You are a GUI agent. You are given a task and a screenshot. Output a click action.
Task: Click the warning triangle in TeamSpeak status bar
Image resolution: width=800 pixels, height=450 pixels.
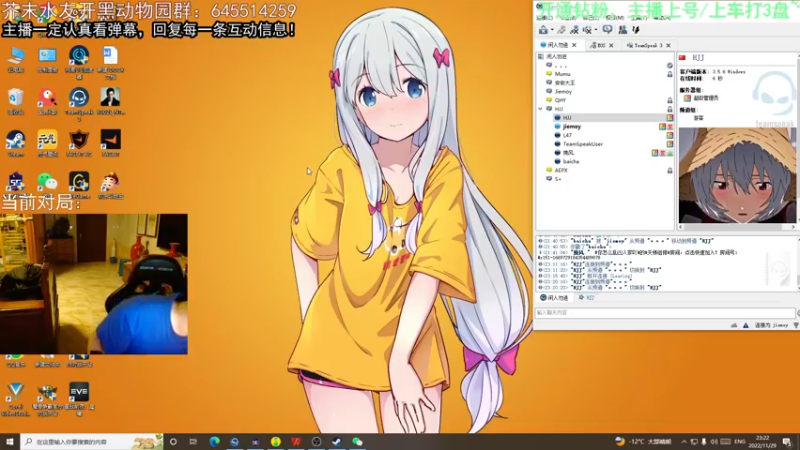745,325
